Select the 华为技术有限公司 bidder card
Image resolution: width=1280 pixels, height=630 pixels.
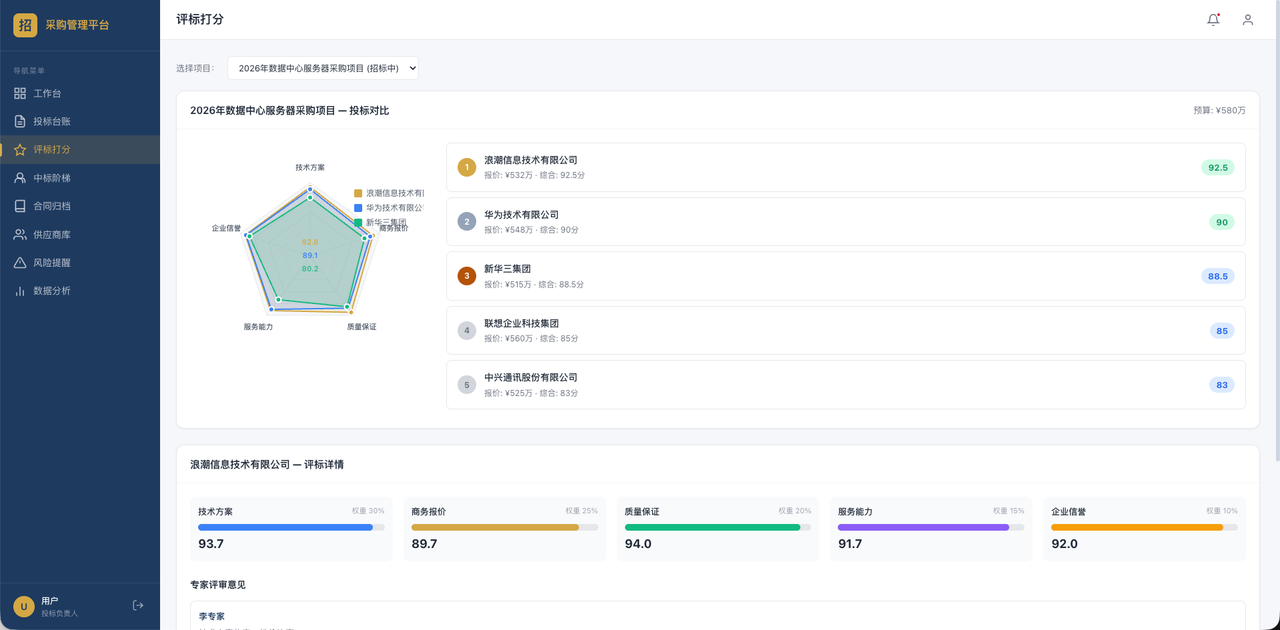point(846,222)
